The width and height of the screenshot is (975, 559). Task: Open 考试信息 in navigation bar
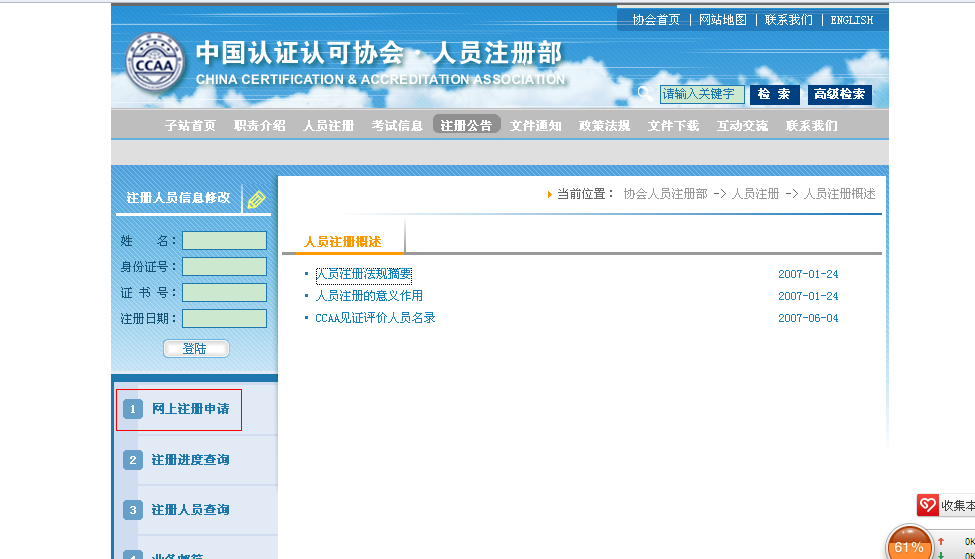tap(397, 126)
